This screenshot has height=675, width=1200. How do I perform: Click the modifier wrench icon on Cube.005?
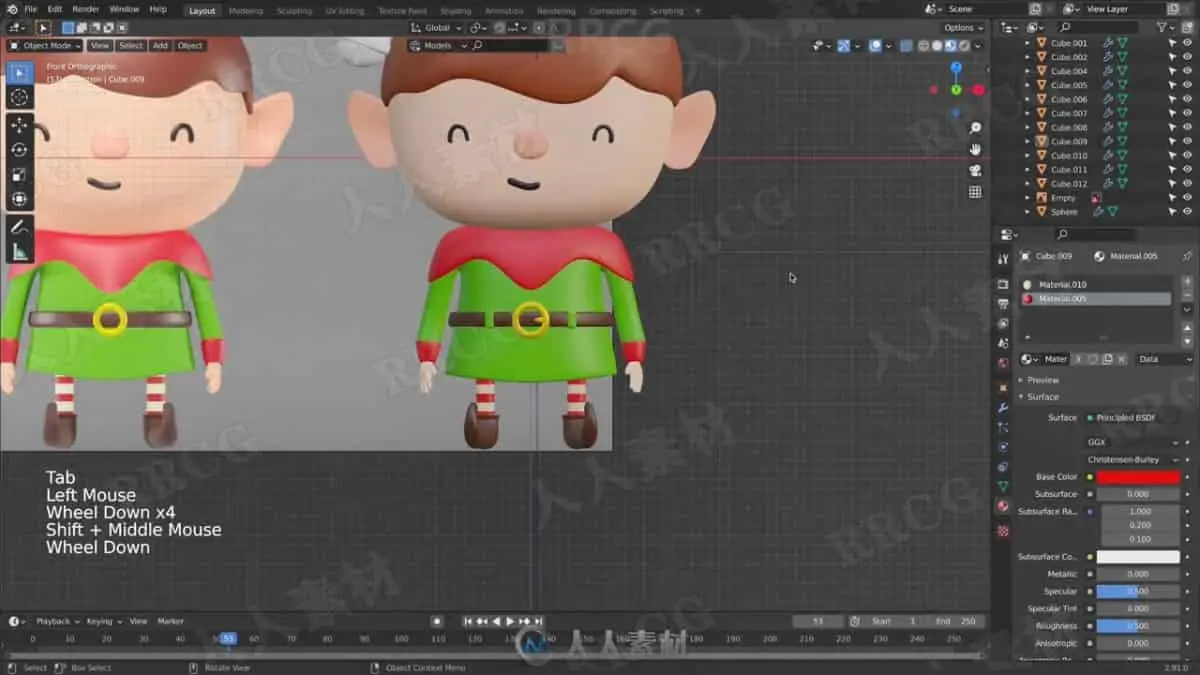1108,85
